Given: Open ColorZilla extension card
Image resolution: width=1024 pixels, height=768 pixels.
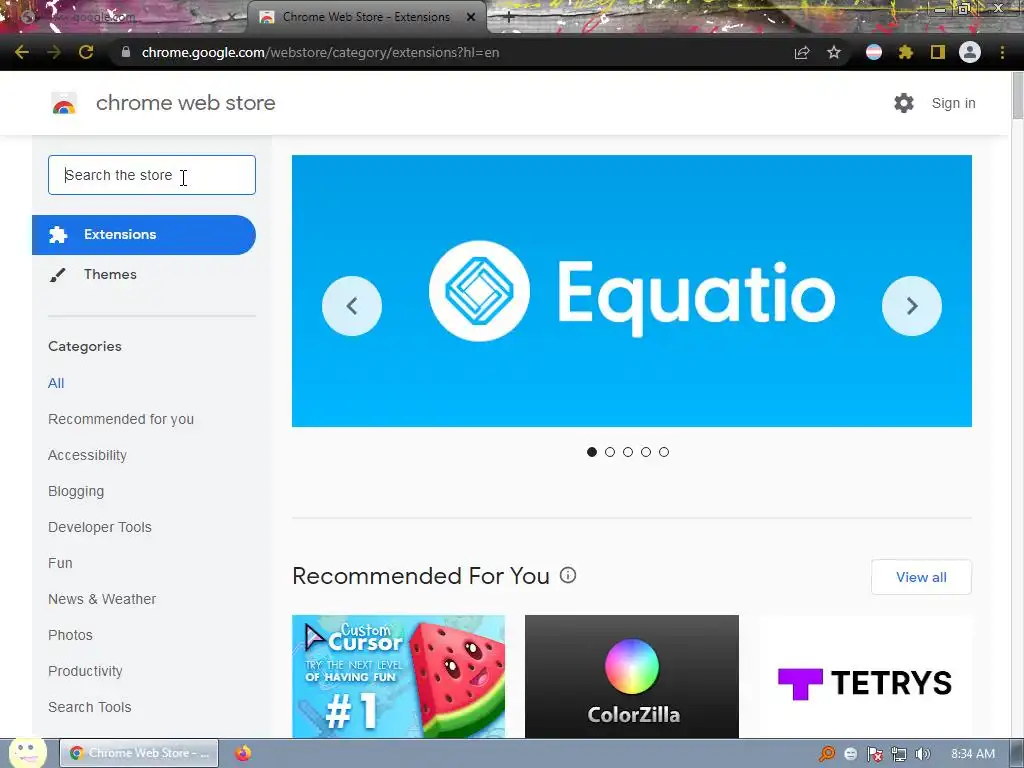Looking at the screenshot, I should click(x=632, y=677).
